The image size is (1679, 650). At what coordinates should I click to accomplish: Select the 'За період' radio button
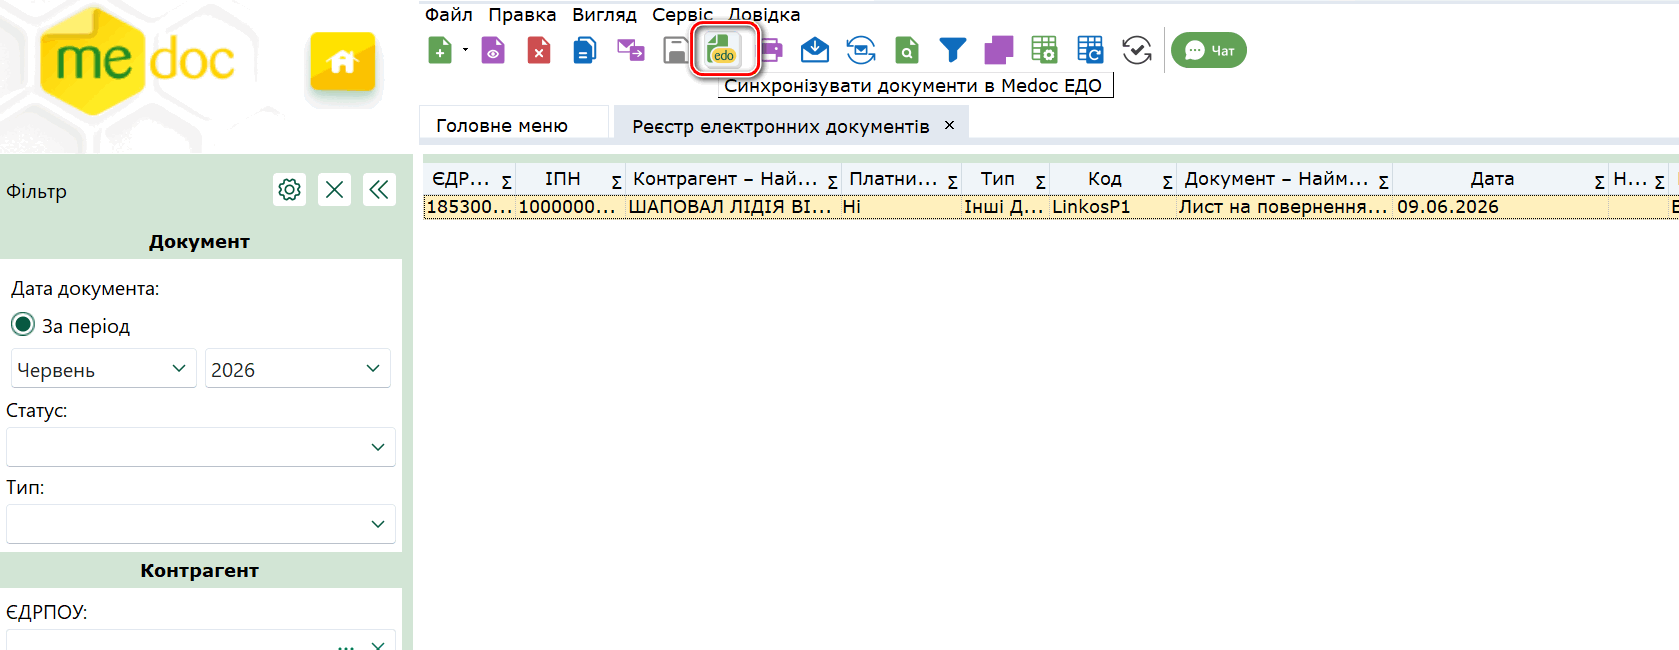(23, 325)
